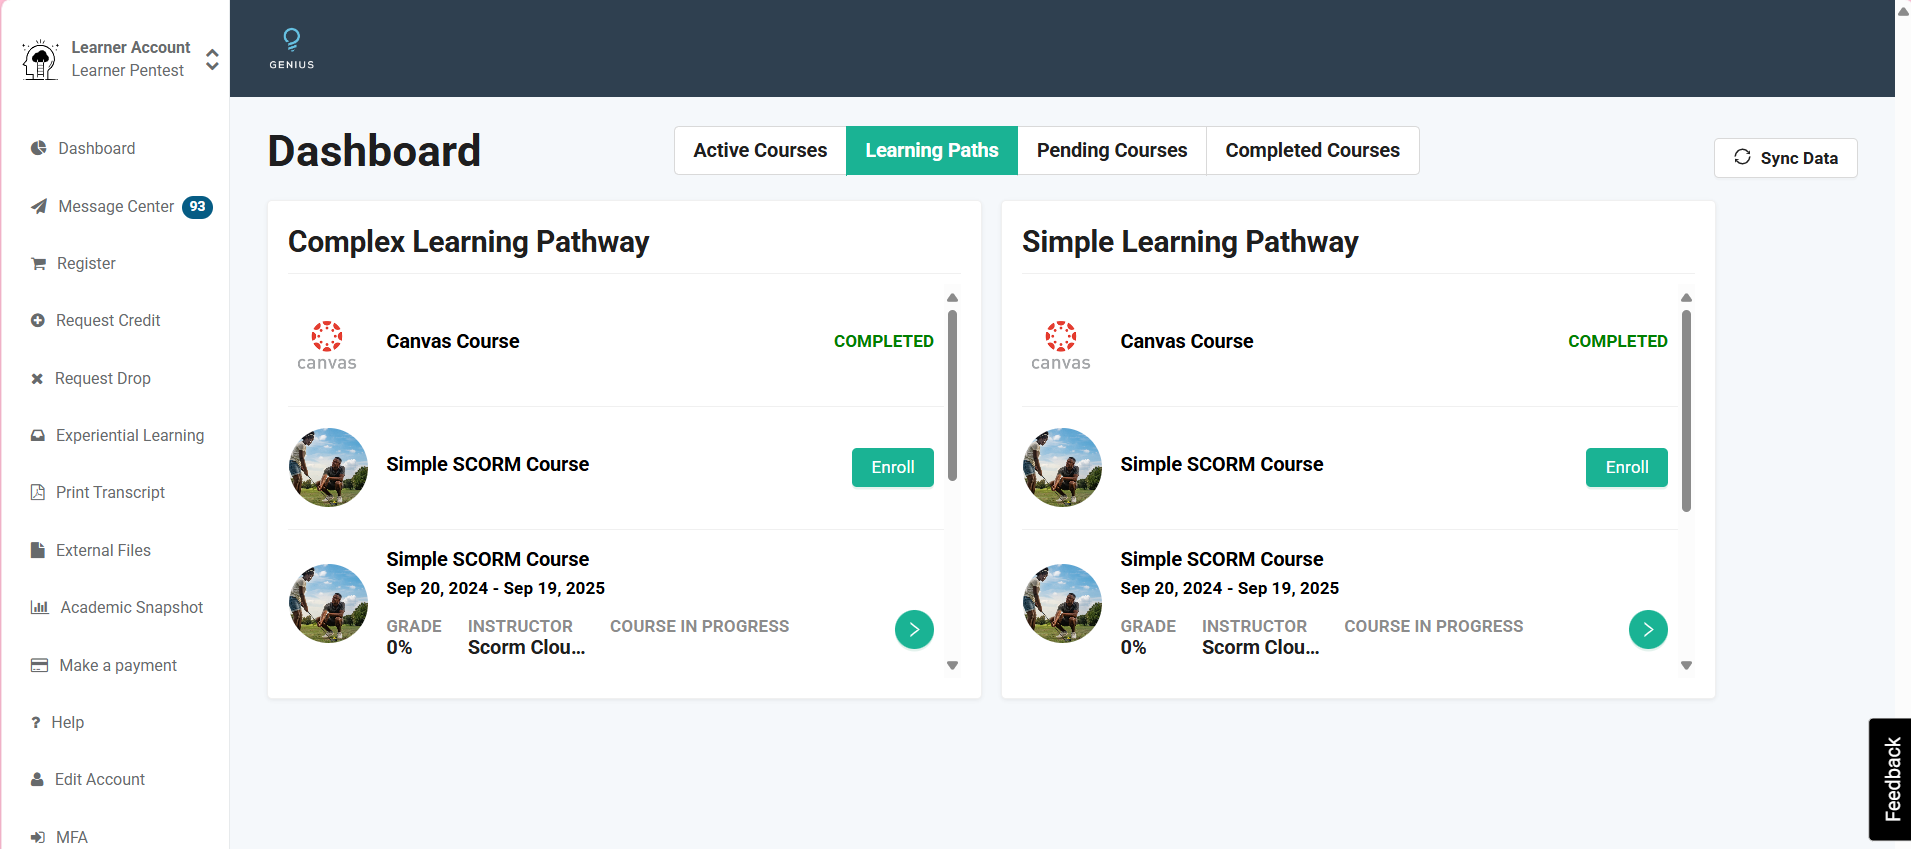Select the Pending Courses tab
Viewport: 1911px width, 849px height.
(x=1111, y=150)
